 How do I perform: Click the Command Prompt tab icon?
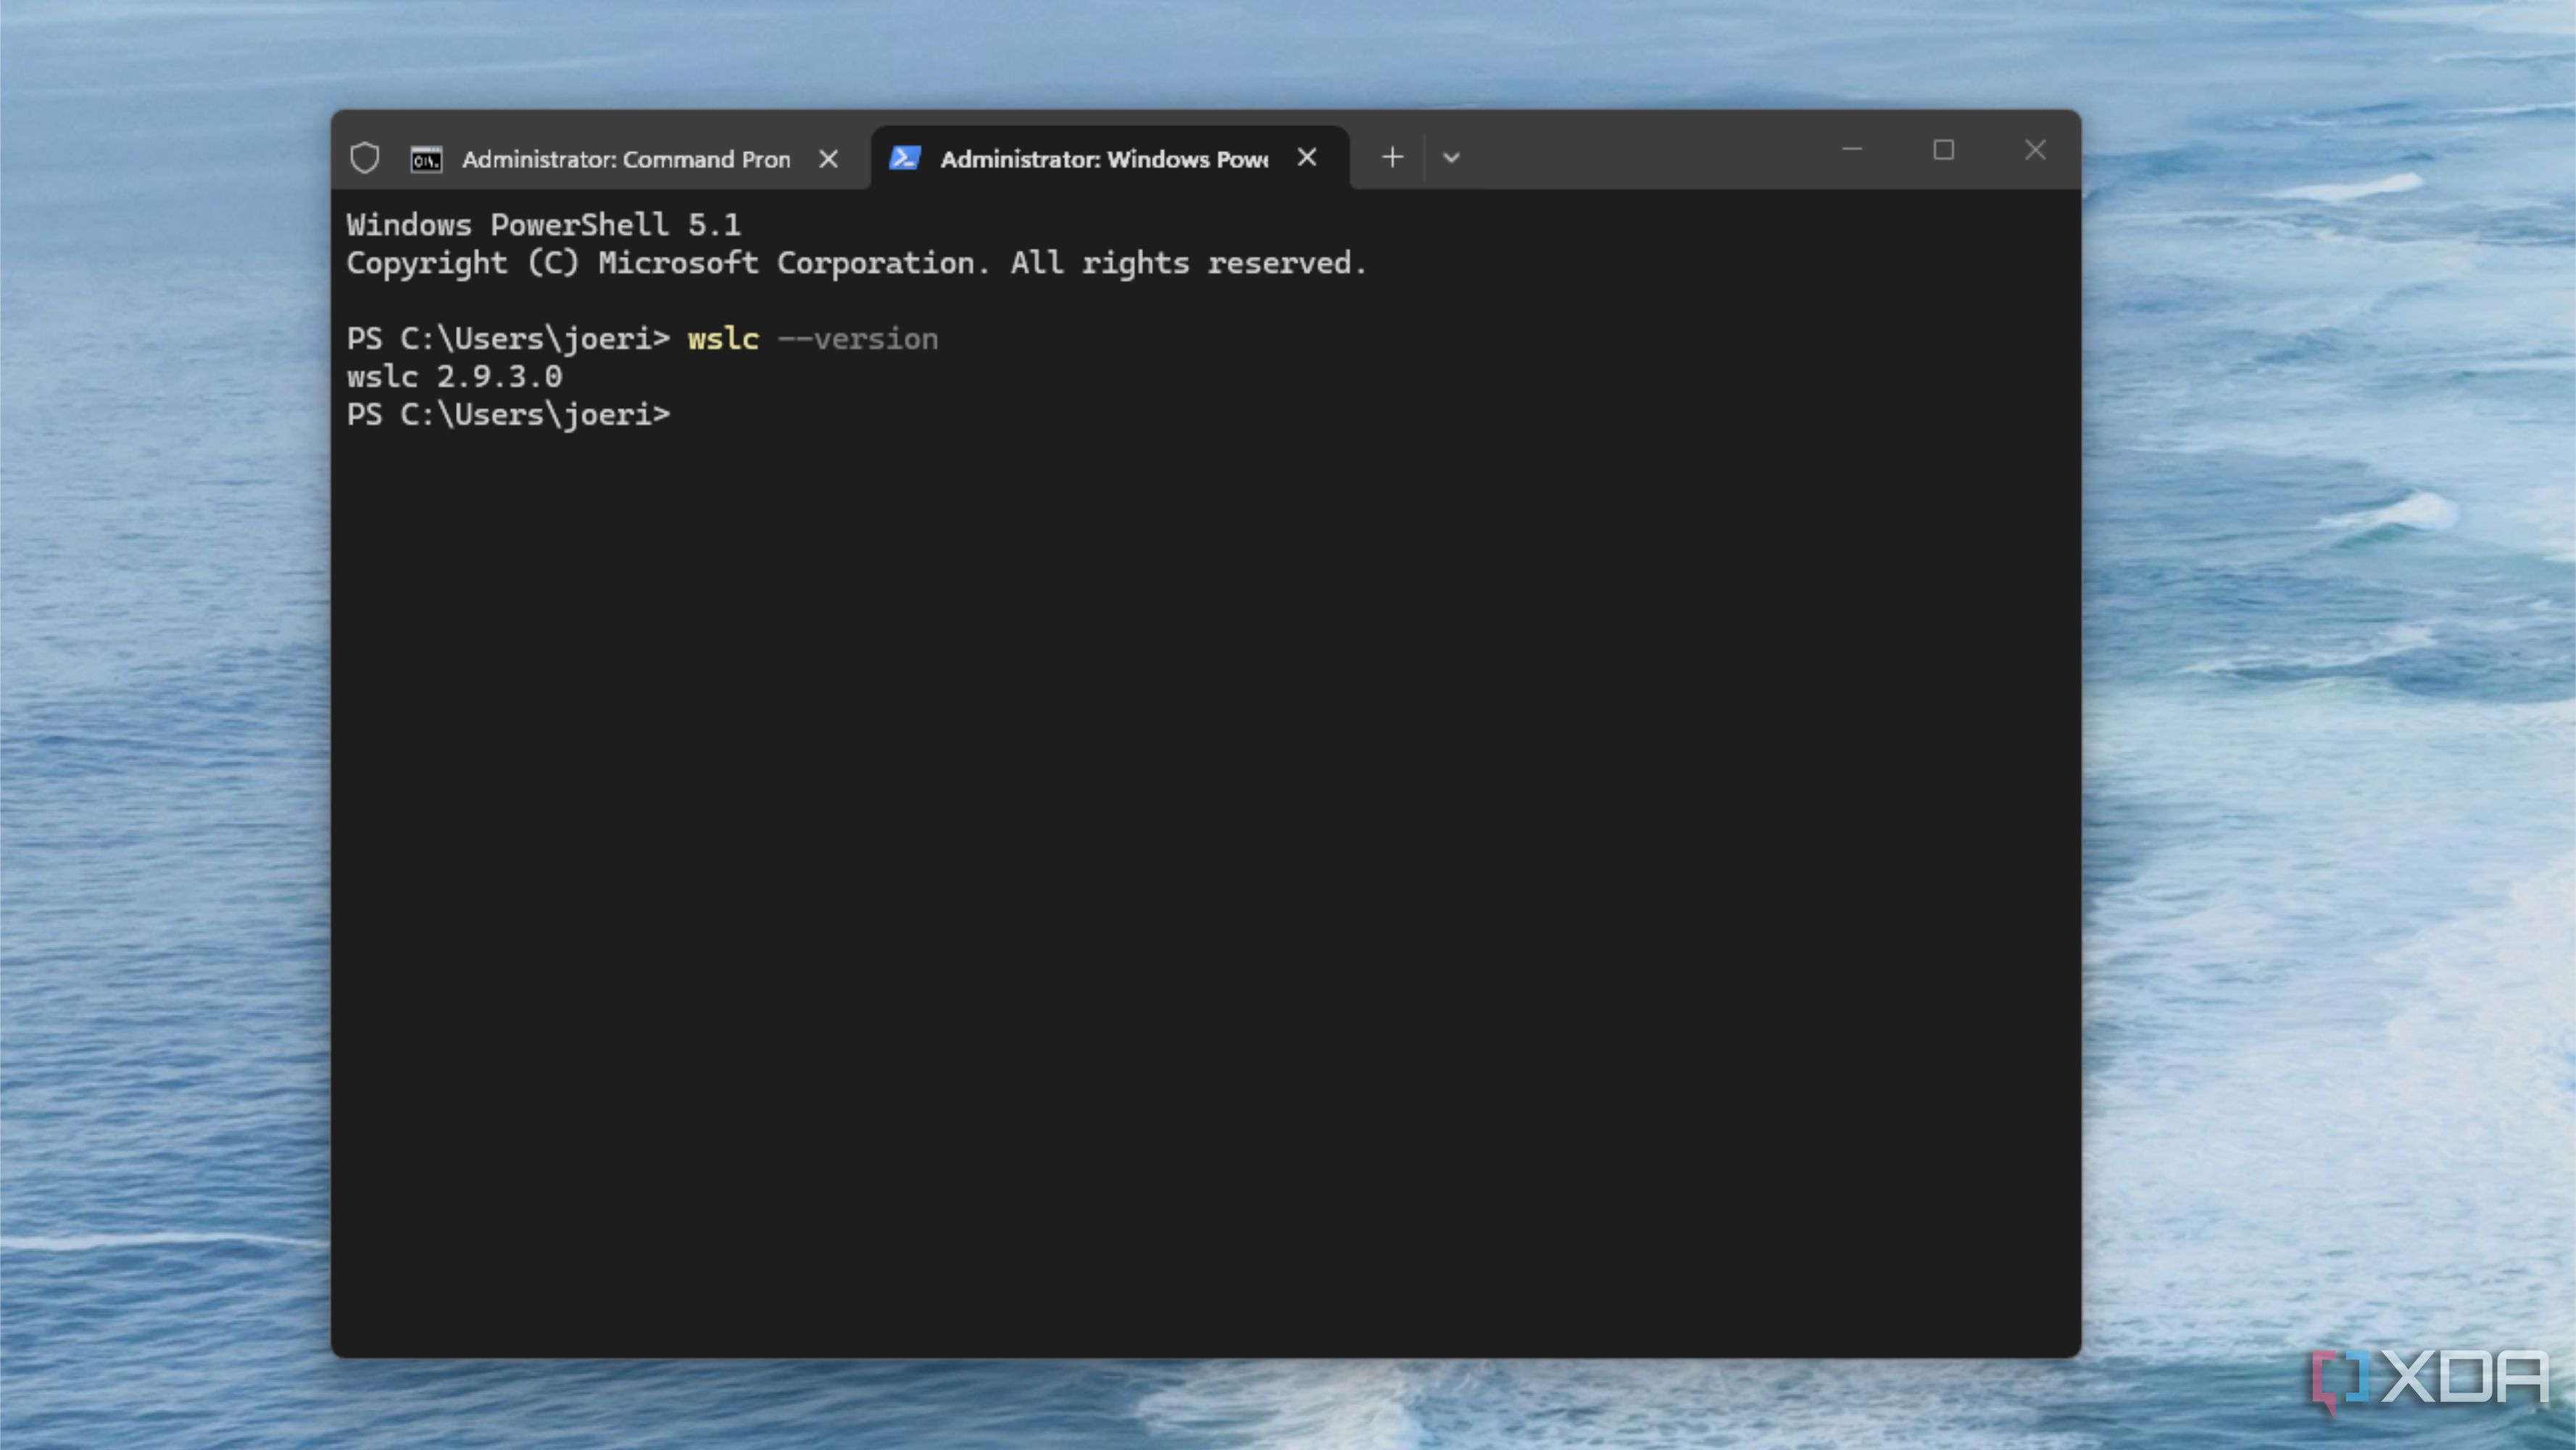[426, 159]
